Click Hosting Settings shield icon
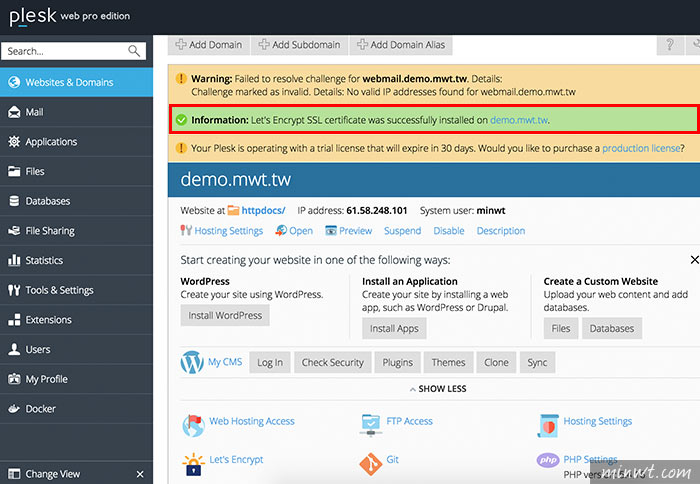Screen dimensions: 700x484 tap(548, 426)
